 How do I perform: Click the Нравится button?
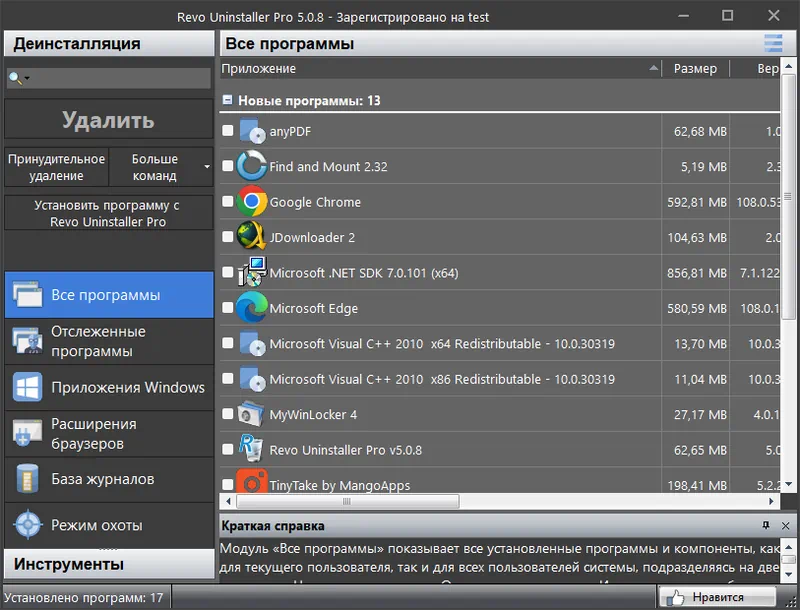(717, 597)
